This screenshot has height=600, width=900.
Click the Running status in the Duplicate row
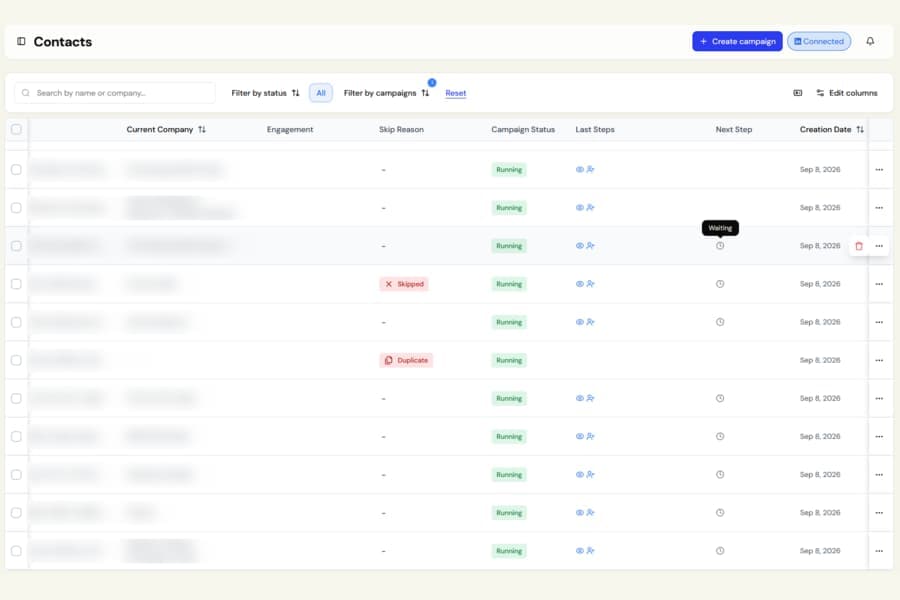pyautogui.click(x=509, y=360)
